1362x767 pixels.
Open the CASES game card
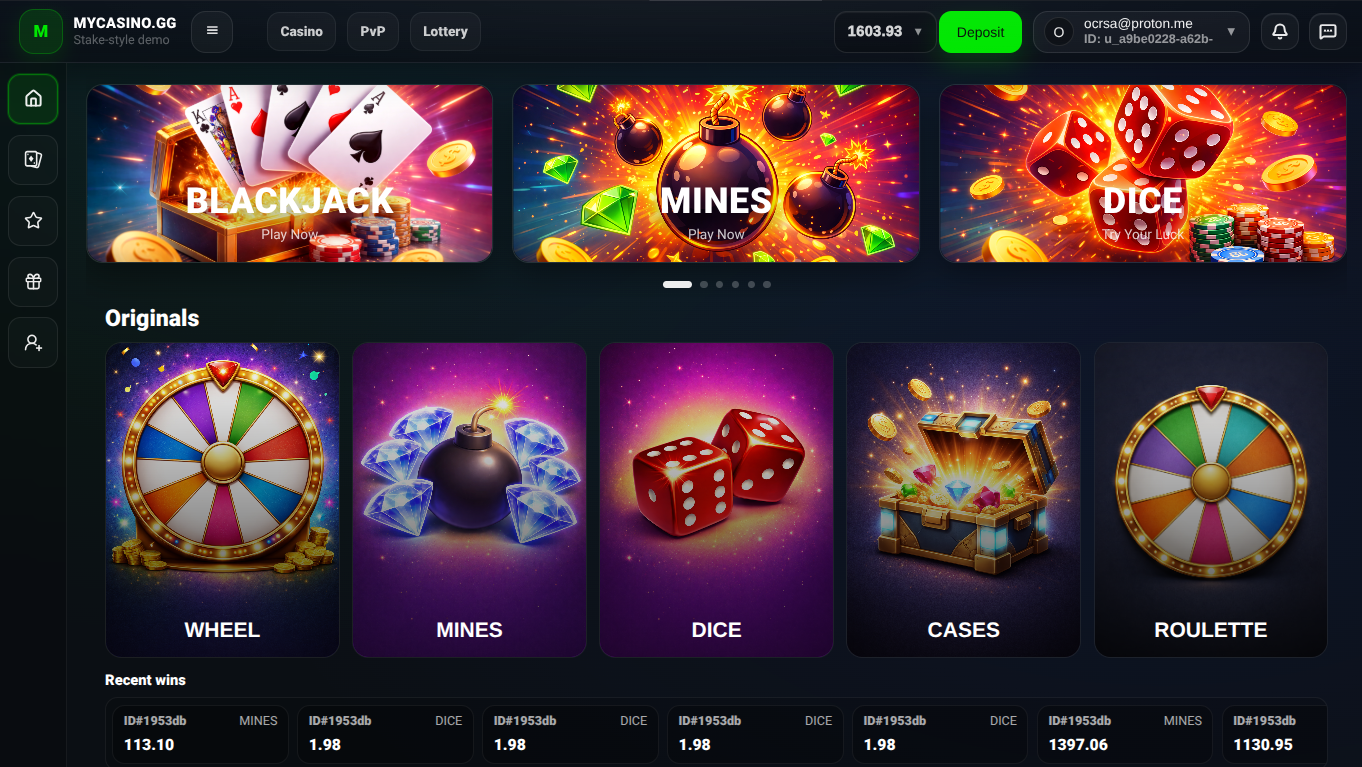963,500
